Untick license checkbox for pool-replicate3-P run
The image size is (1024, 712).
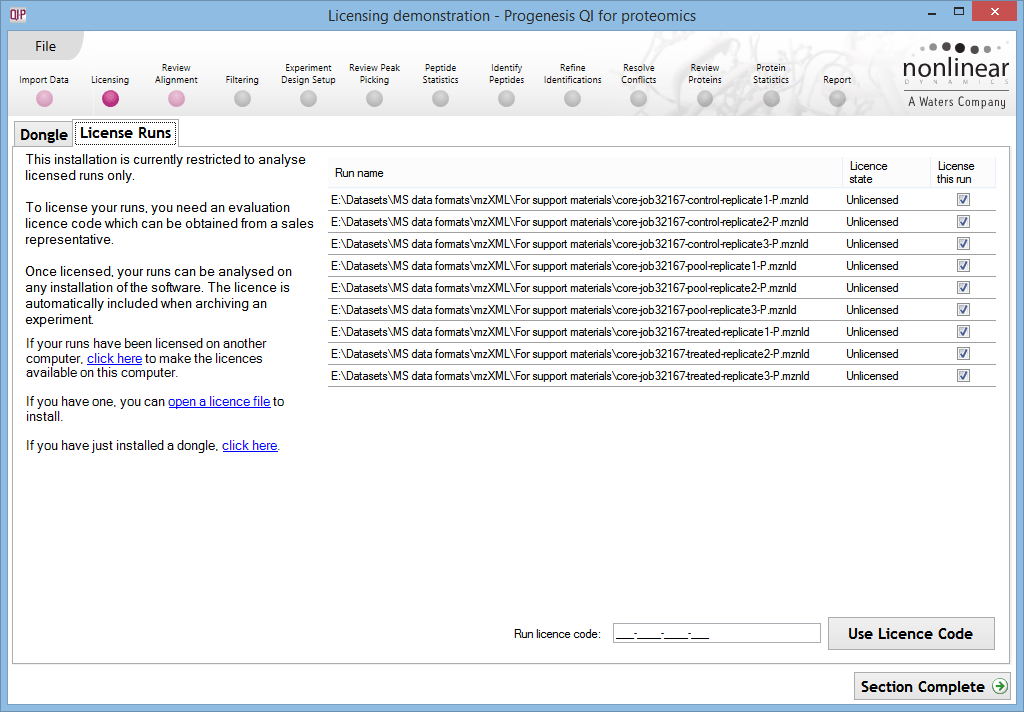click(963, 310)
